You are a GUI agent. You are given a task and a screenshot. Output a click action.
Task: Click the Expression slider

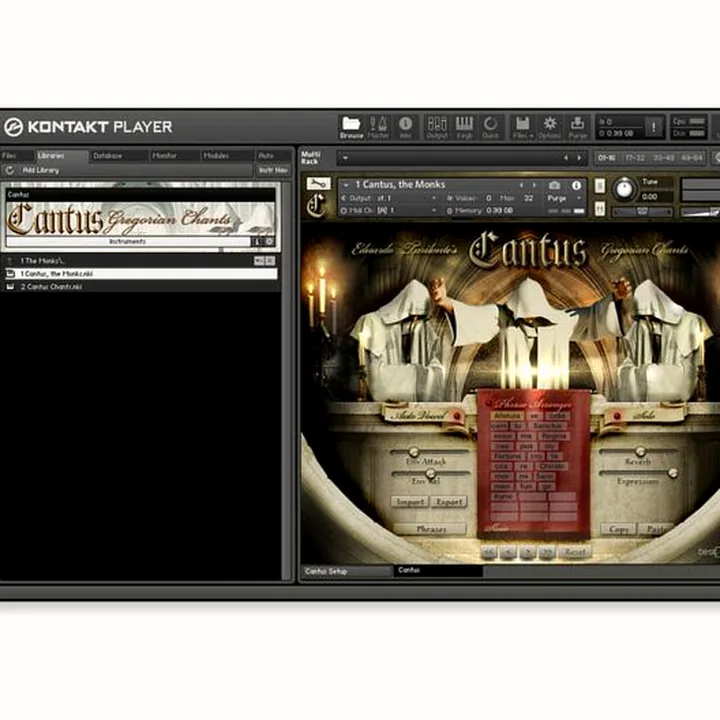638,472
